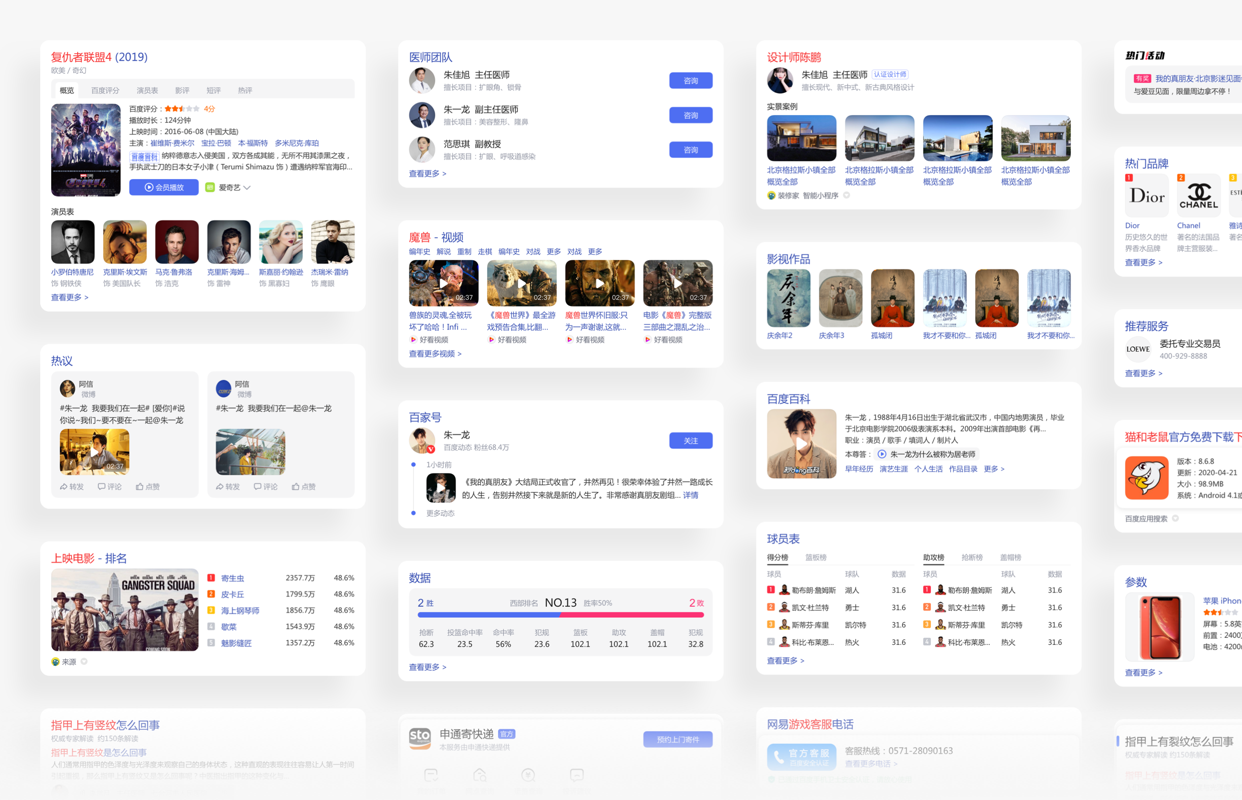Click the 认证设计师 badge
The image size is (1242, 800).
(x=890, y=75)
